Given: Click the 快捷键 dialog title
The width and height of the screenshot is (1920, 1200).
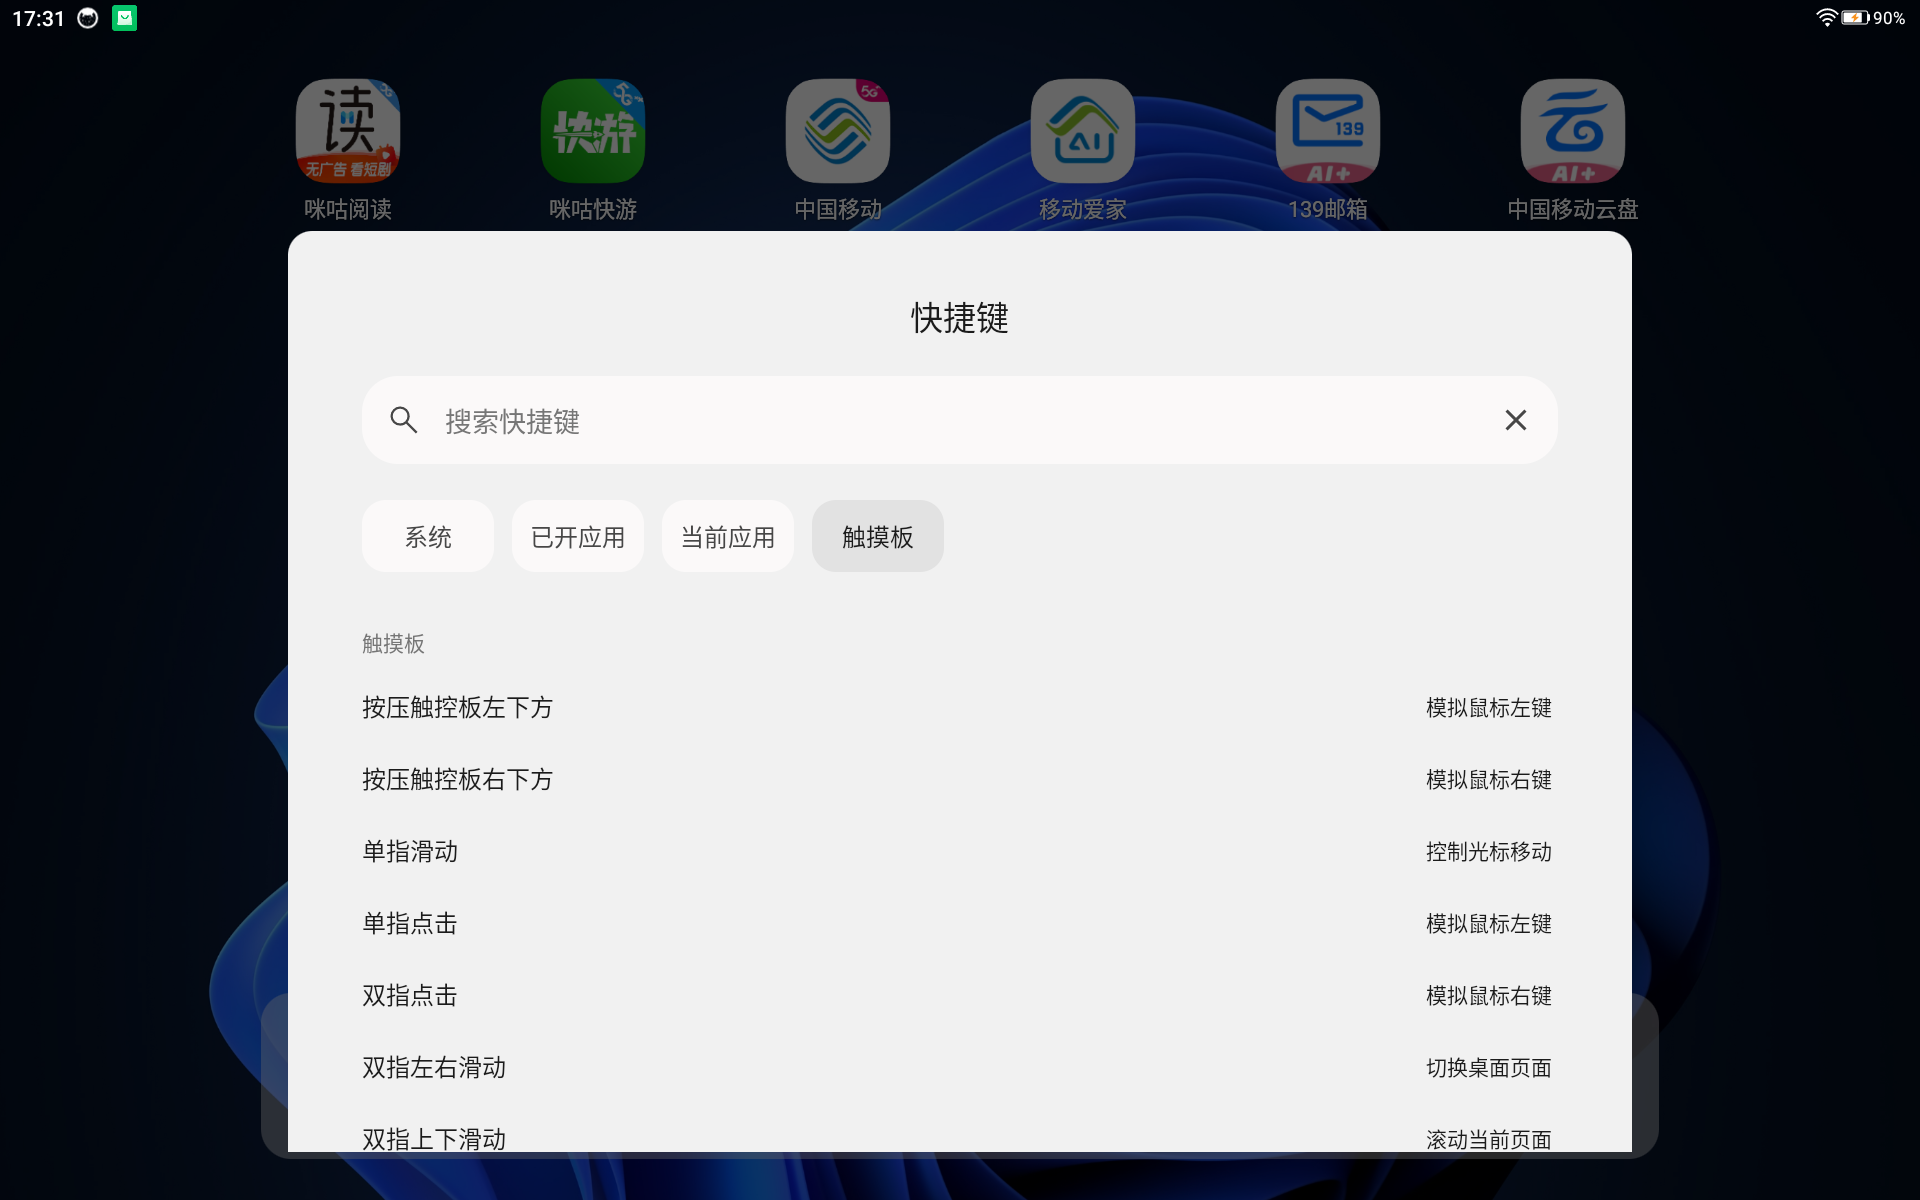Looking at the screenshot, I should 960,318.
